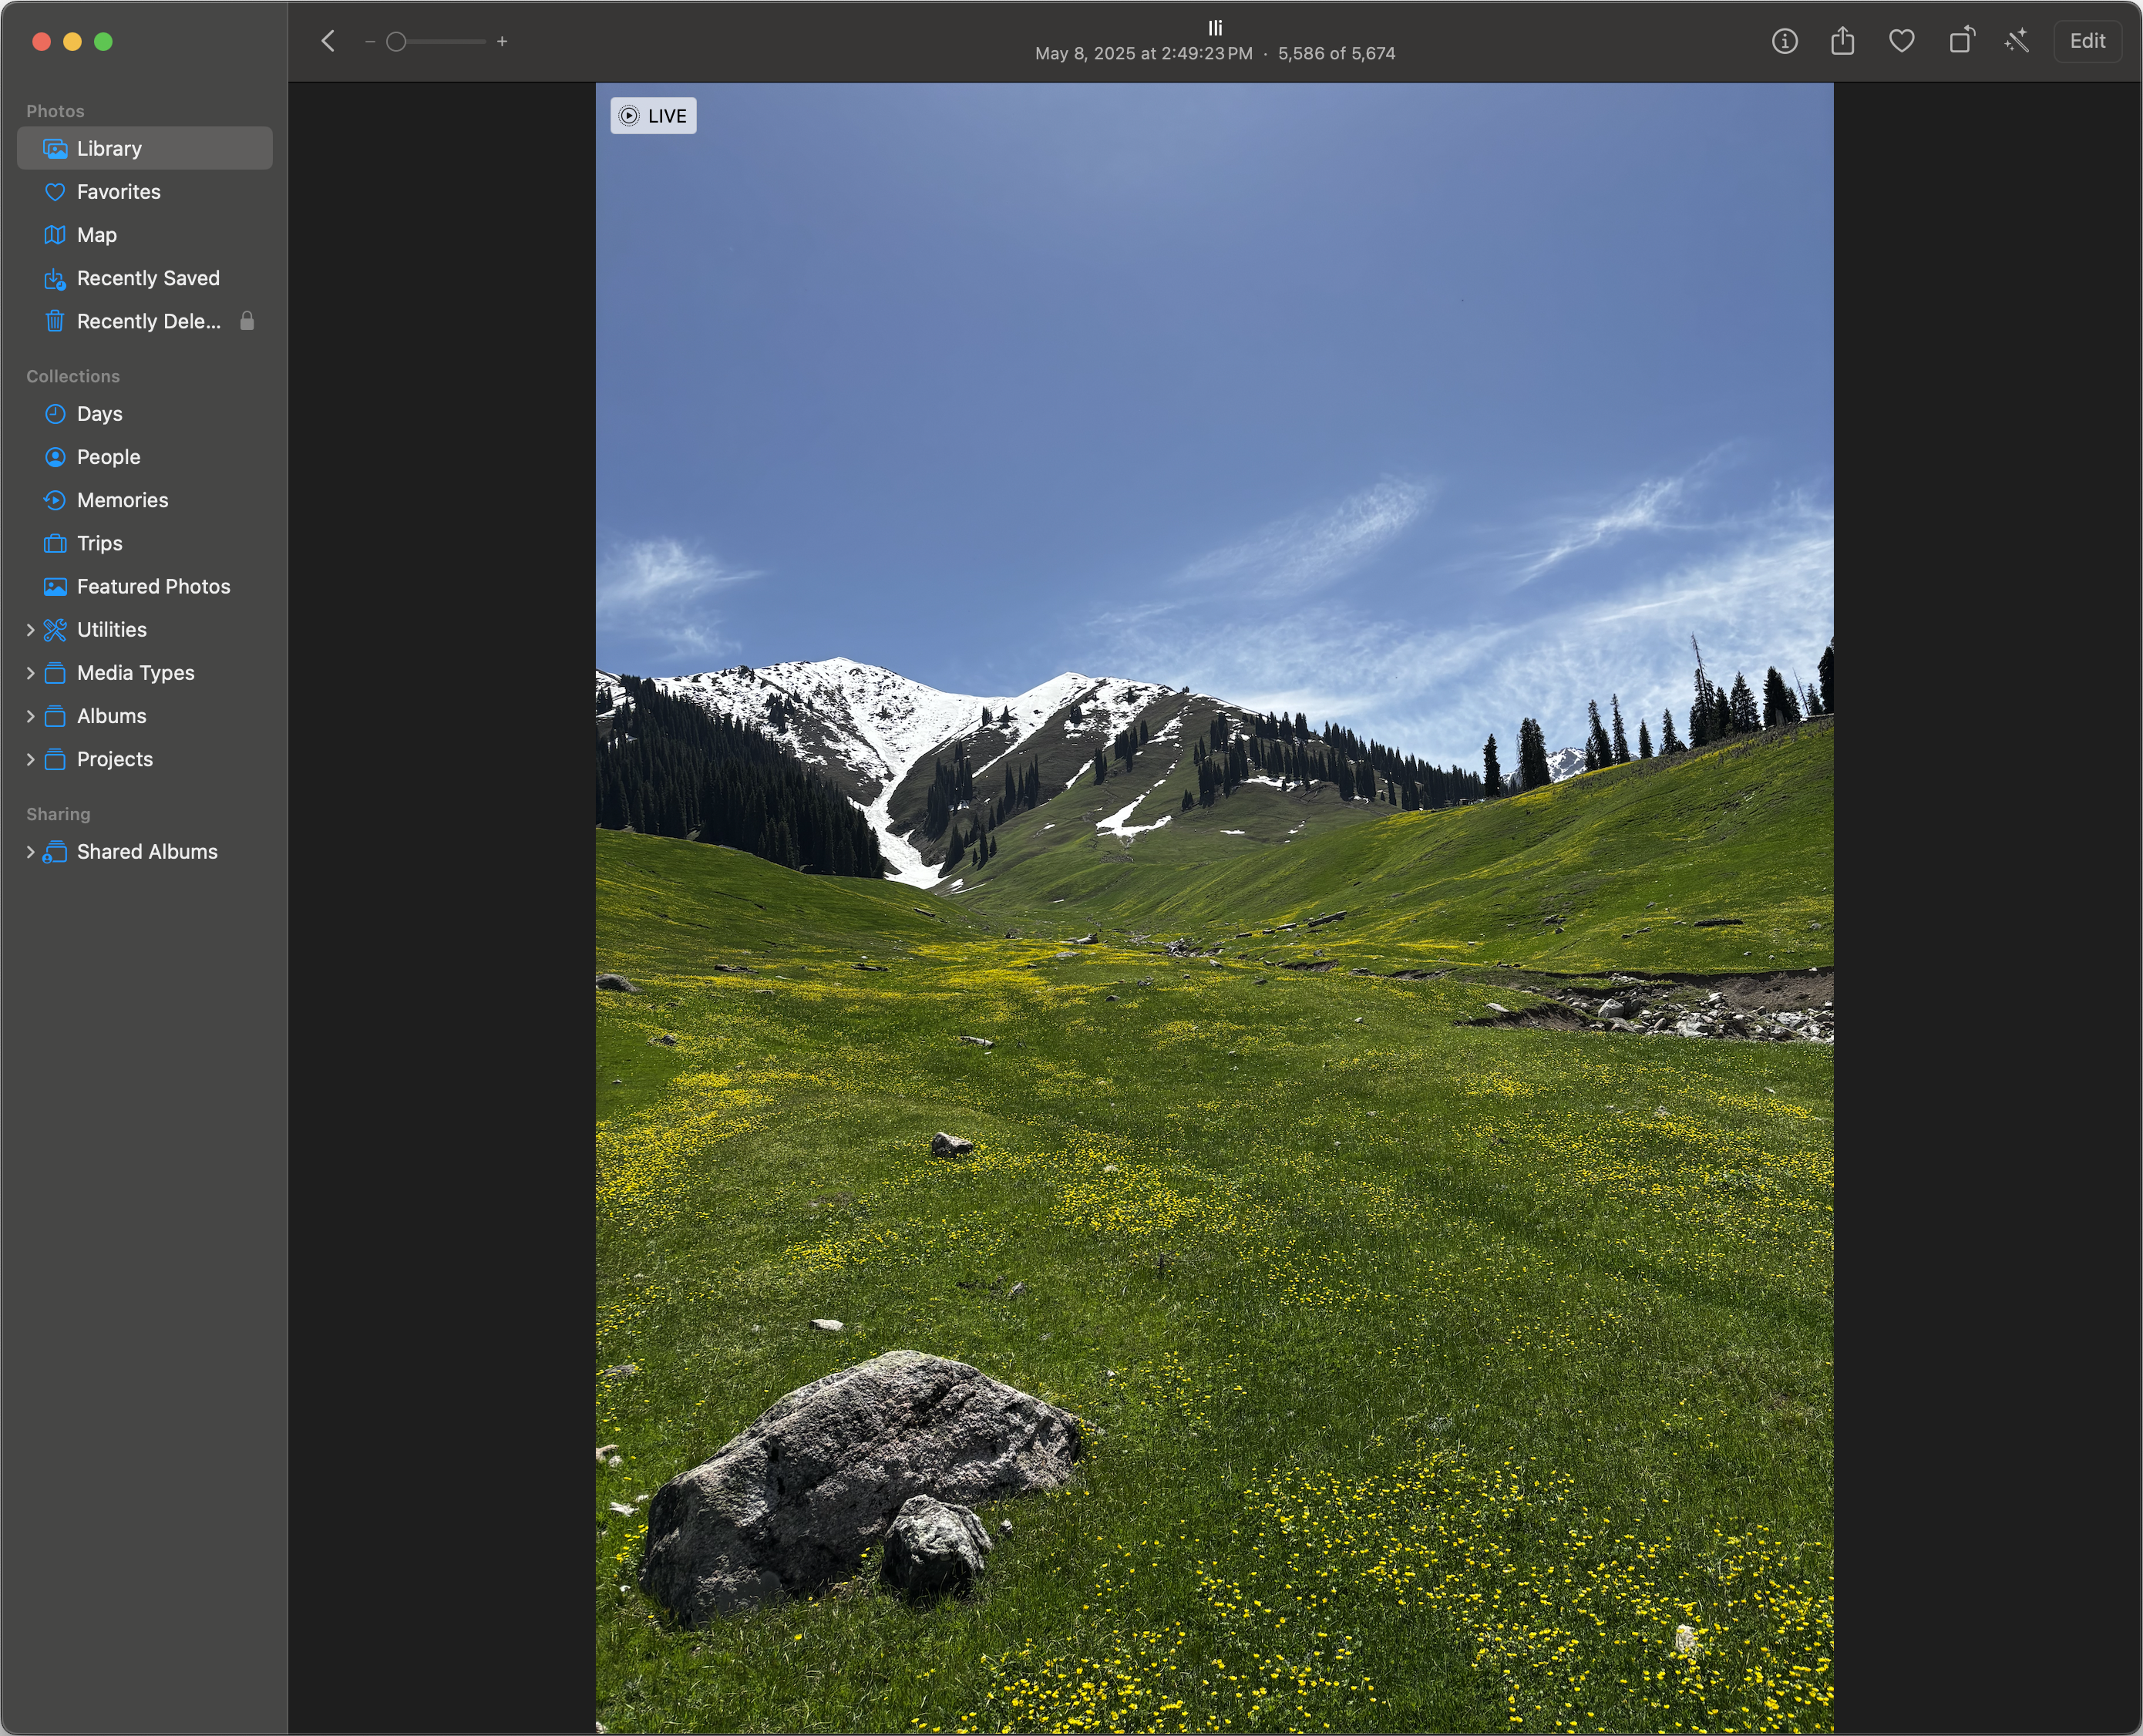Select Memories in Collections
Image resolution: width=2143 pixels, height=1736 pixels.
(122, 500)
